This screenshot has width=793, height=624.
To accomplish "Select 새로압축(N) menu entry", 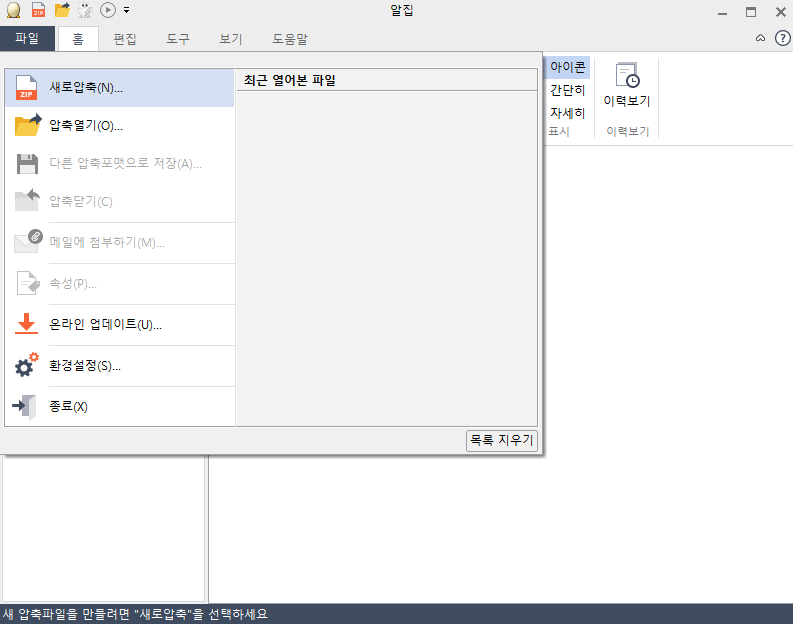I will [119, 87].
